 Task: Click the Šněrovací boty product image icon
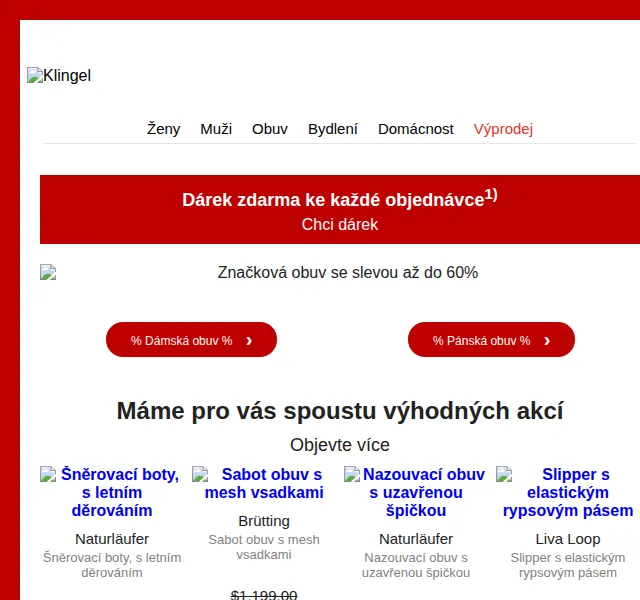(x=48, y=474)
